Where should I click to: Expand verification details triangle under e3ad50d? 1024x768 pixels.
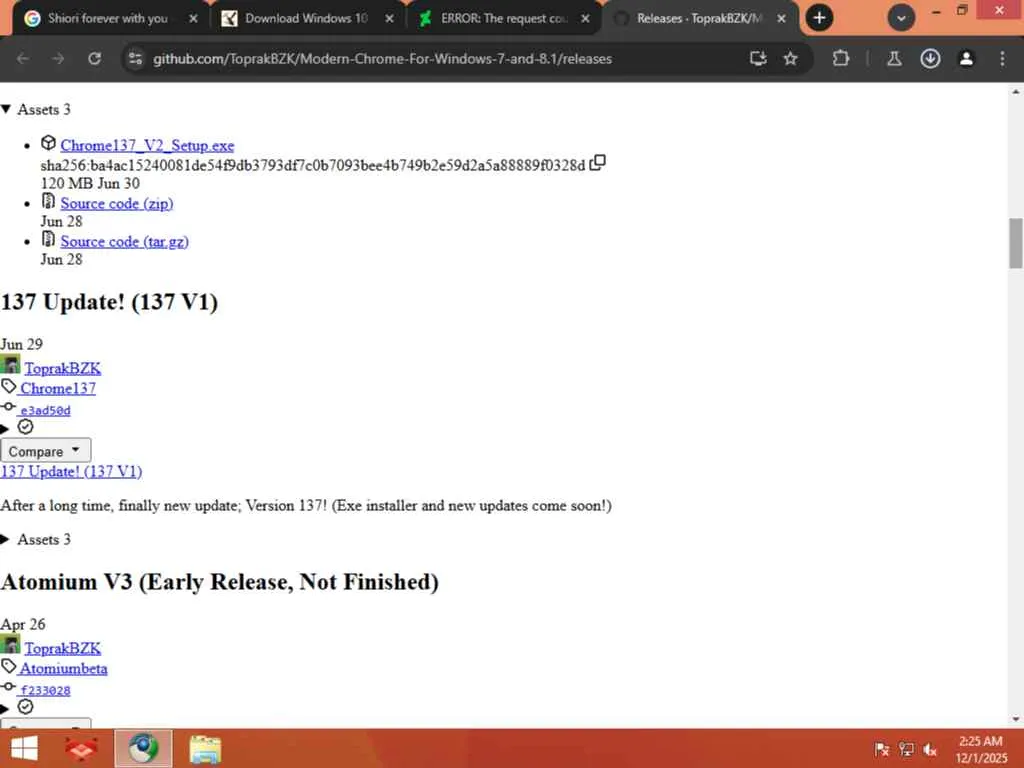[5, 429]
